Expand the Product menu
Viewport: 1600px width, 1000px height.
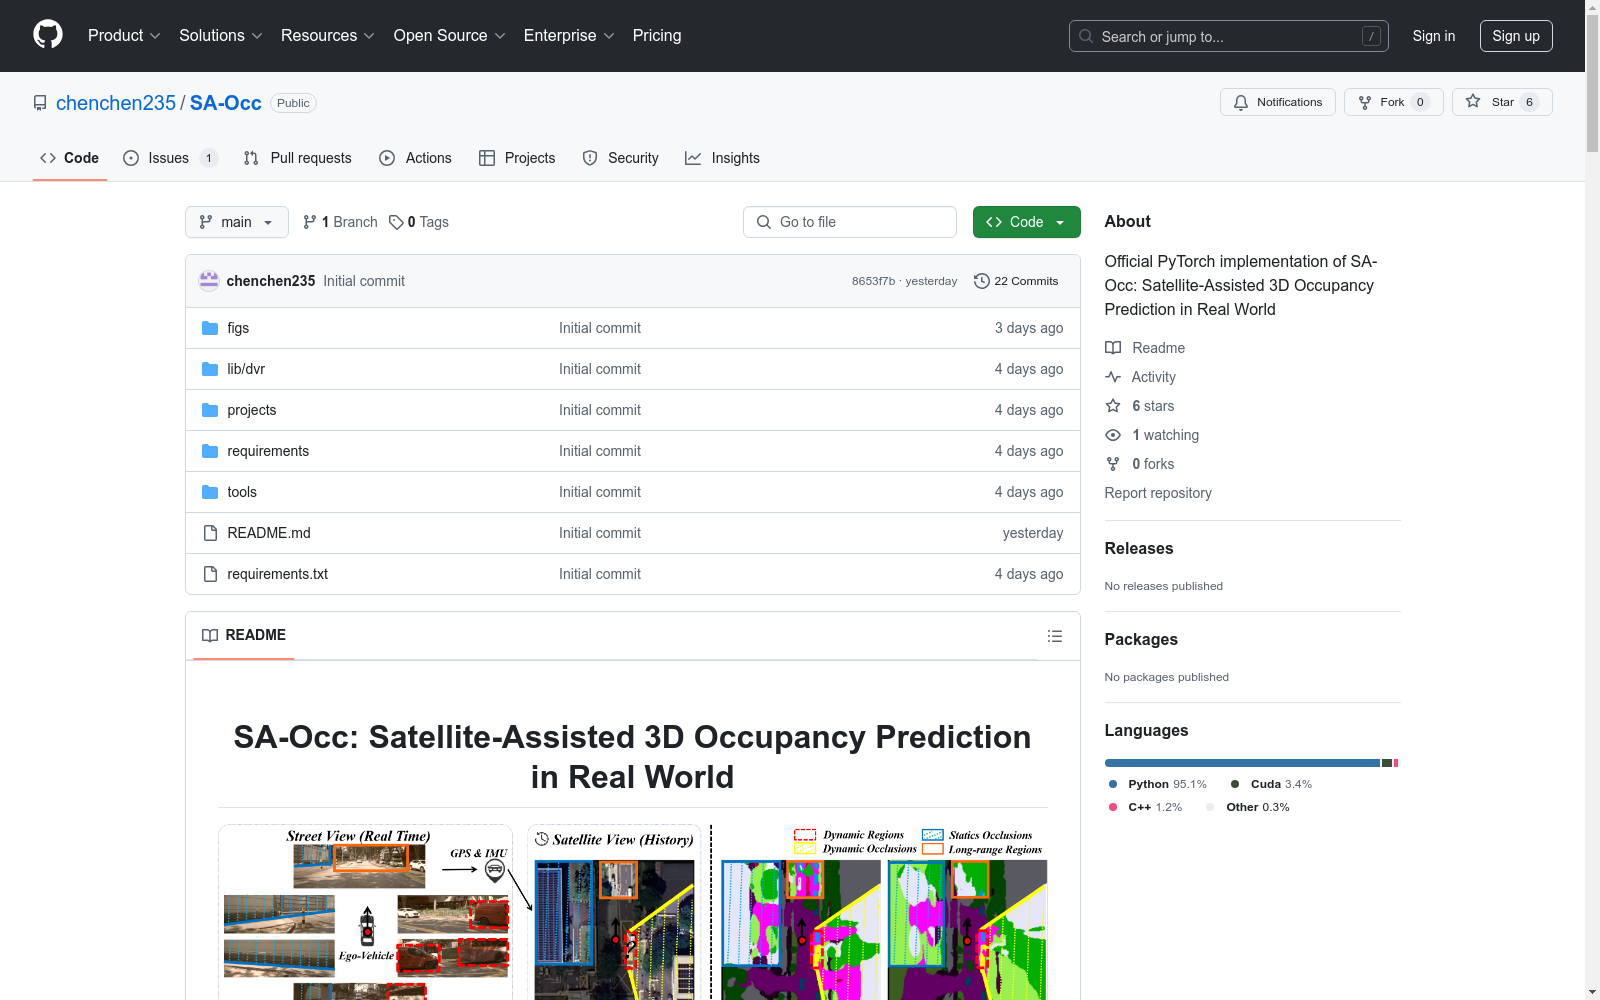coord(124,35)
